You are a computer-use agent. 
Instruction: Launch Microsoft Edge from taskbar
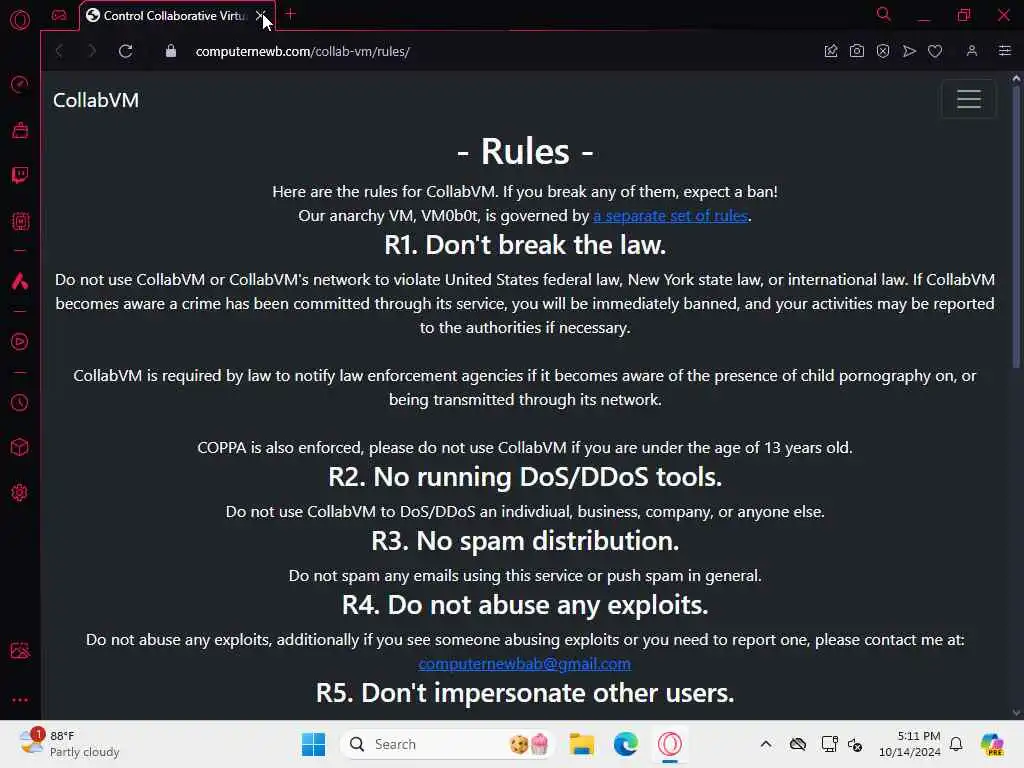click(x=626, y=744)
